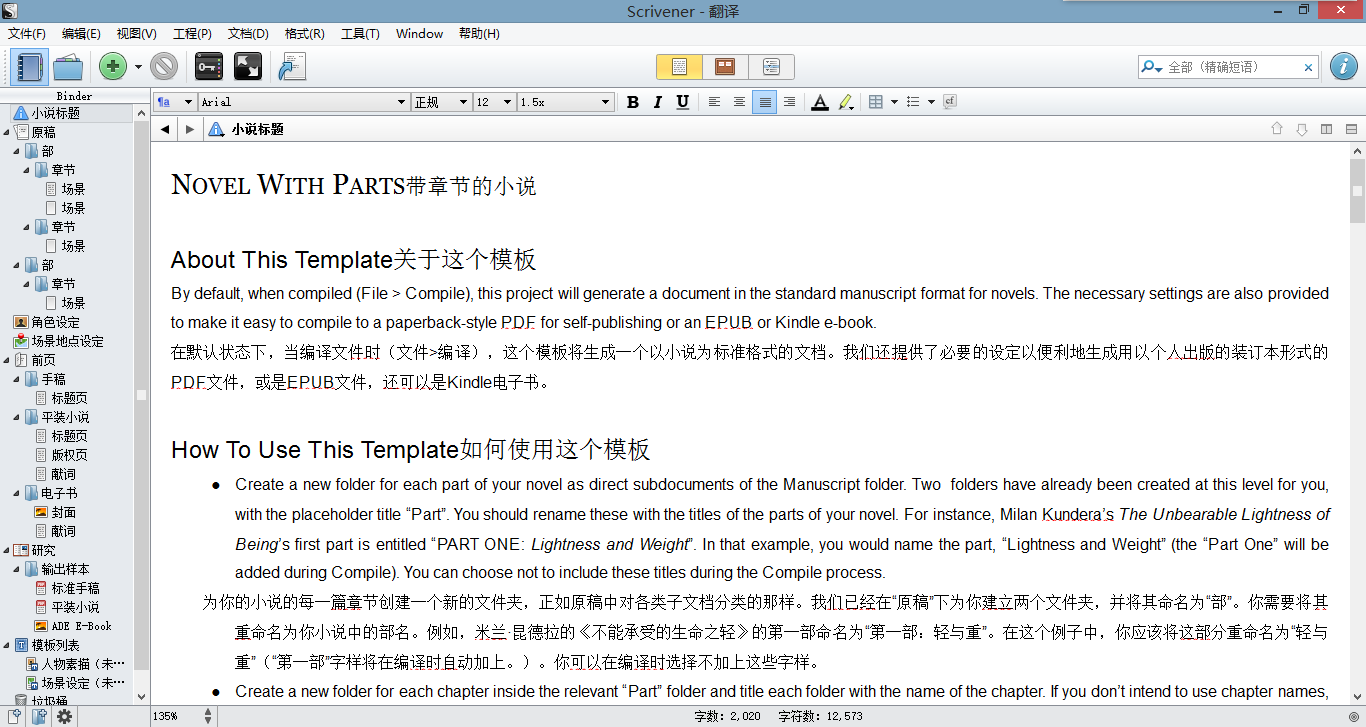Open list style dropdown arrow
This screenshot has height=727, width=1366.
click(x=931, y=102)
